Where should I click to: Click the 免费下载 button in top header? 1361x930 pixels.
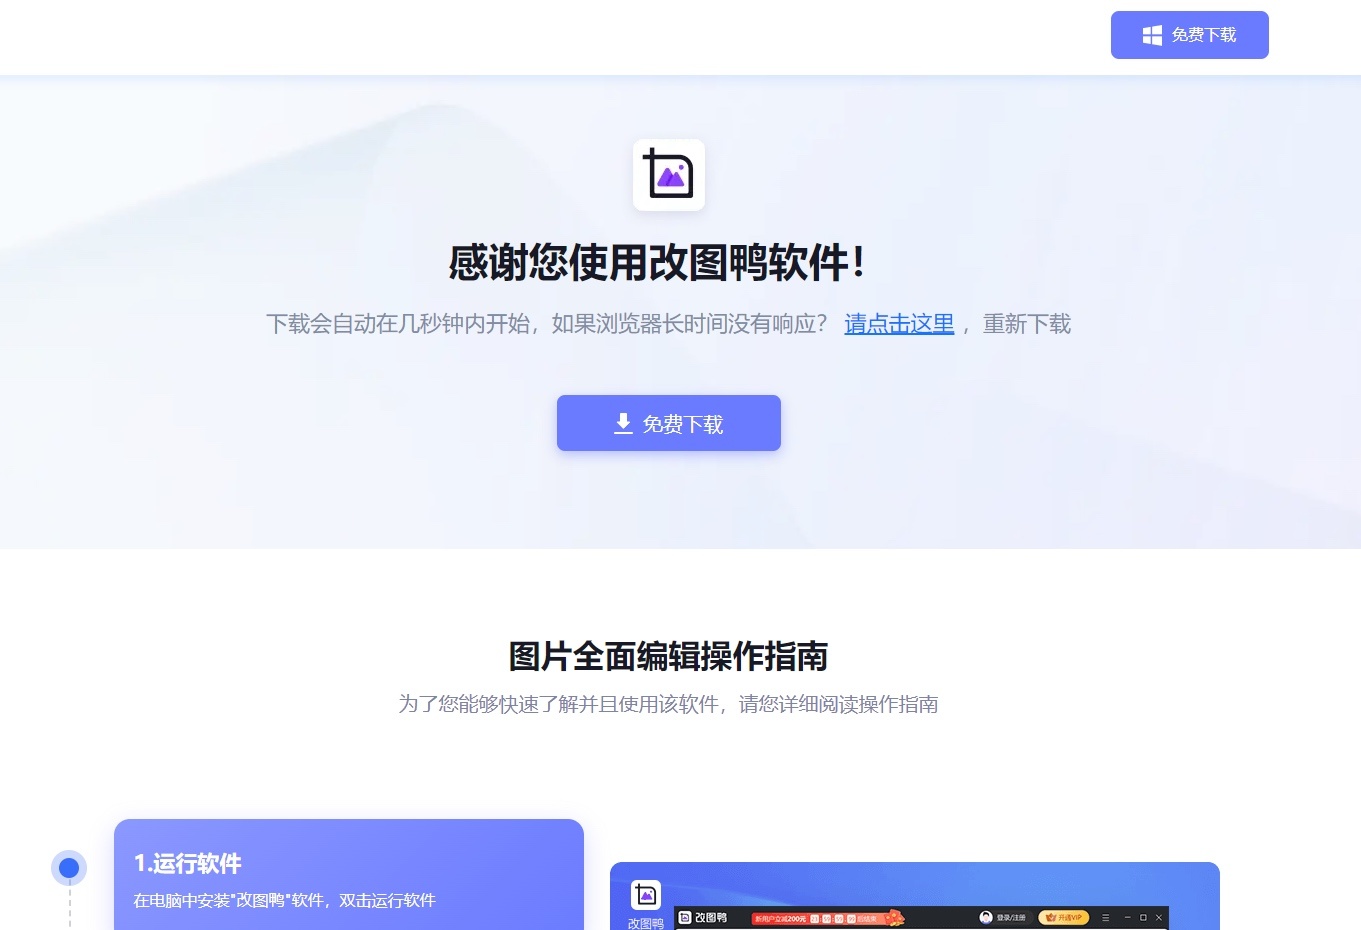1189,35
